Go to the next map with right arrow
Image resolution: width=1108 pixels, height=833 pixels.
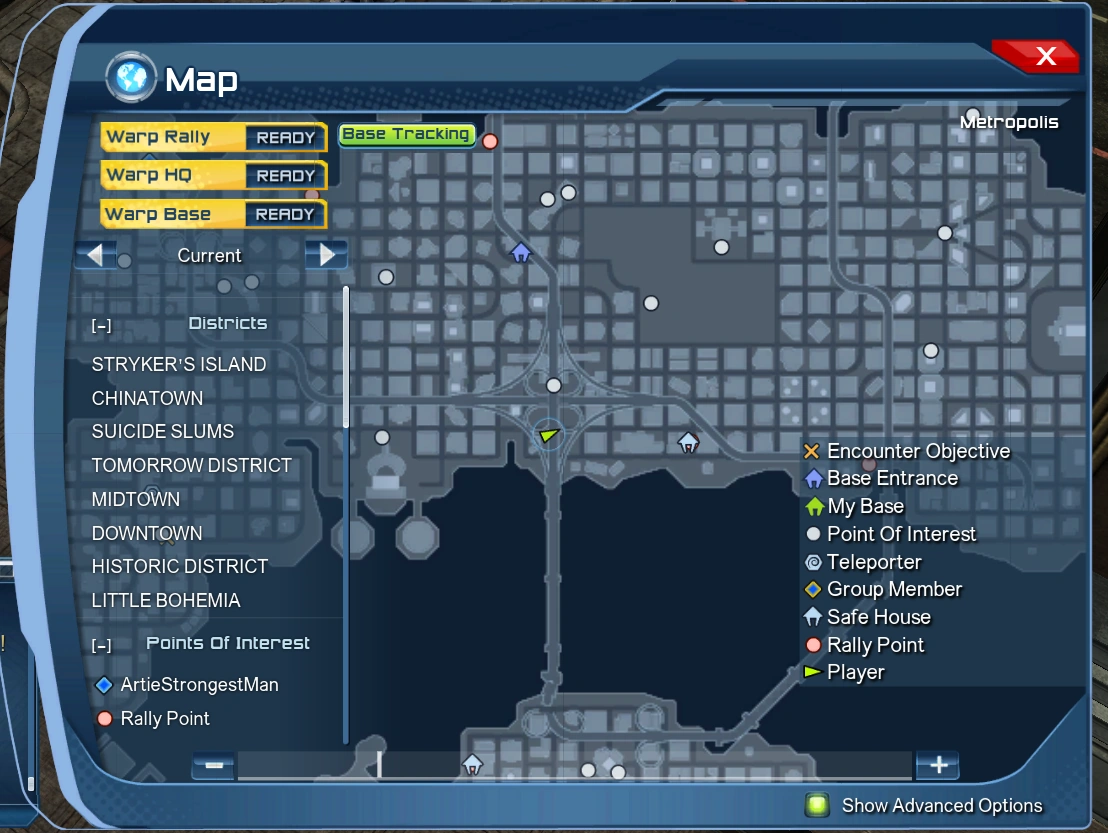326,255
